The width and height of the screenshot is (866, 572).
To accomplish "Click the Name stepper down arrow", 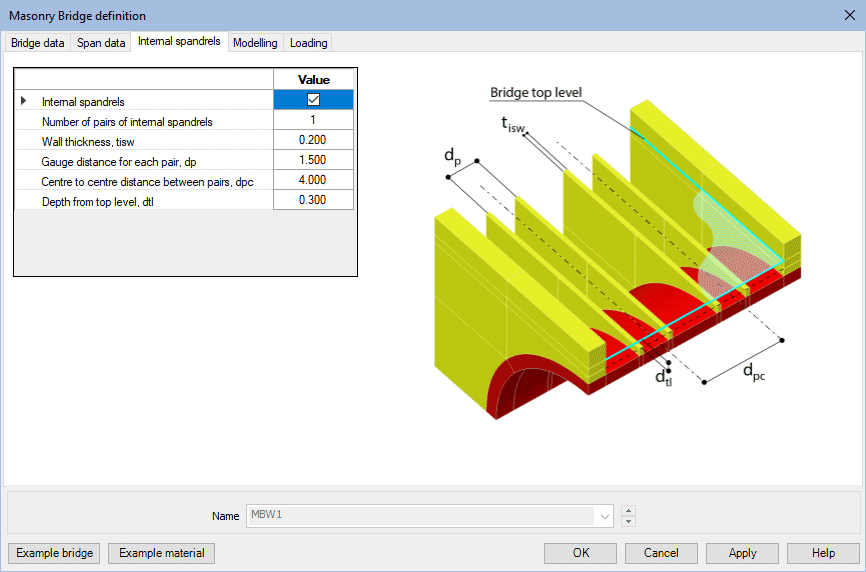I will click(628, 521).
